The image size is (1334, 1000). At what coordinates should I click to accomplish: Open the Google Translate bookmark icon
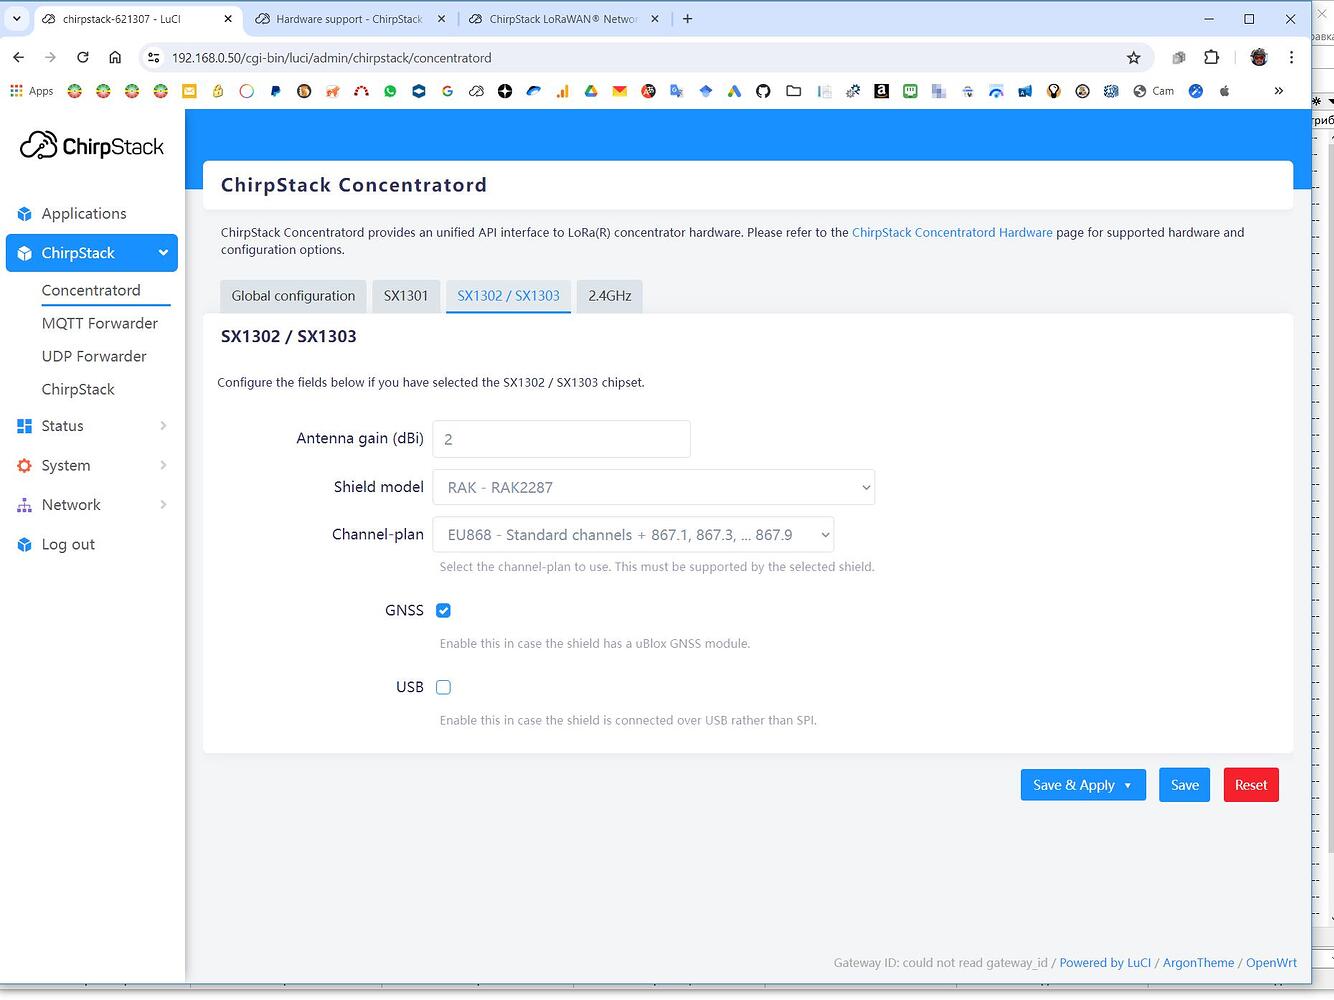click(x=677, y=91)
